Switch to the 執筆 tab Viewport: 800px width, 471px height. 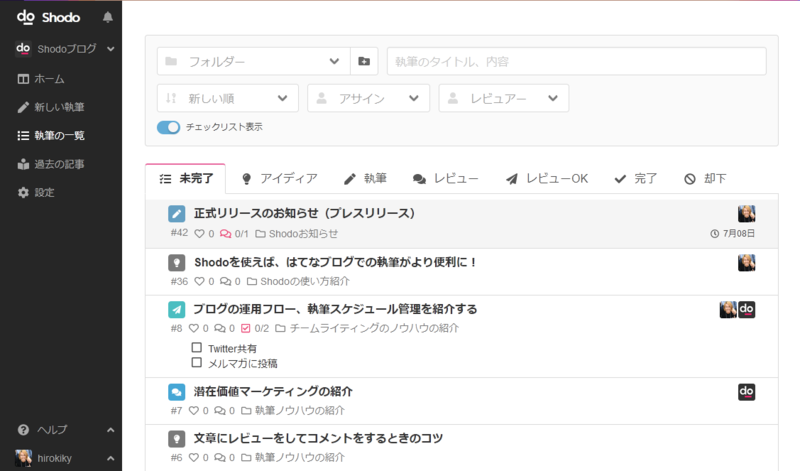pyautogui.click(x=365, y=179)
